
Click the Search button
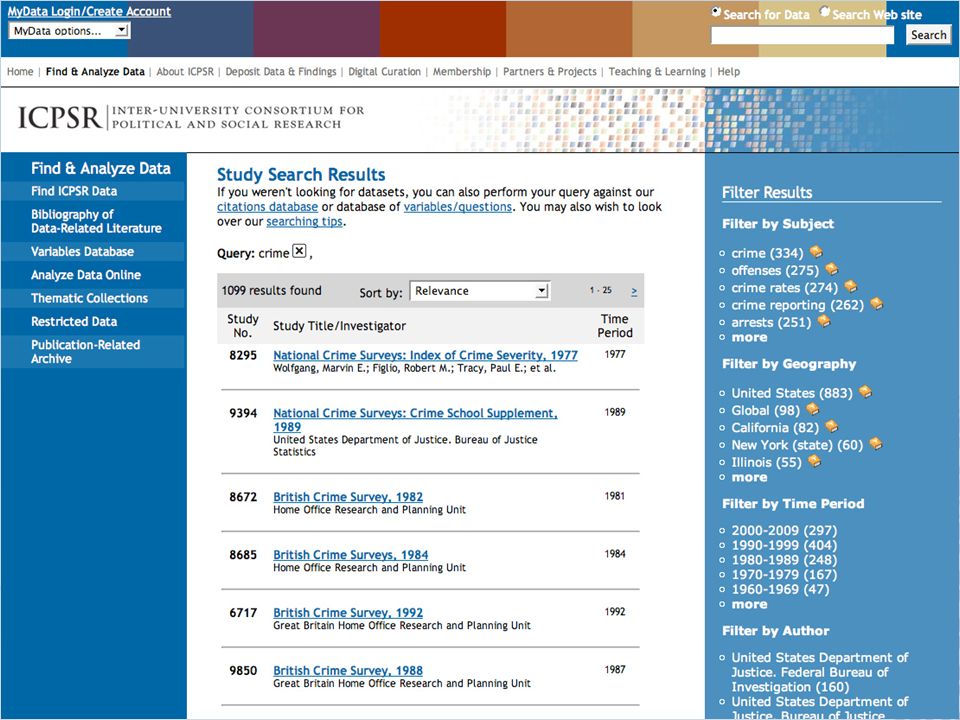point(928,35)
